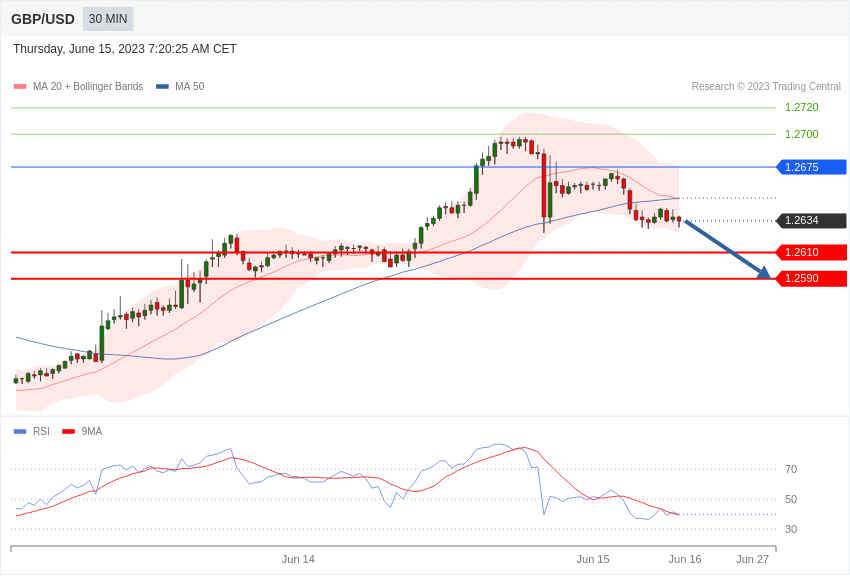Image resolution: width=850 pixels, height=576 pixels.
Task: Click the red 9MA legend swatch
Action: (68, 432)
